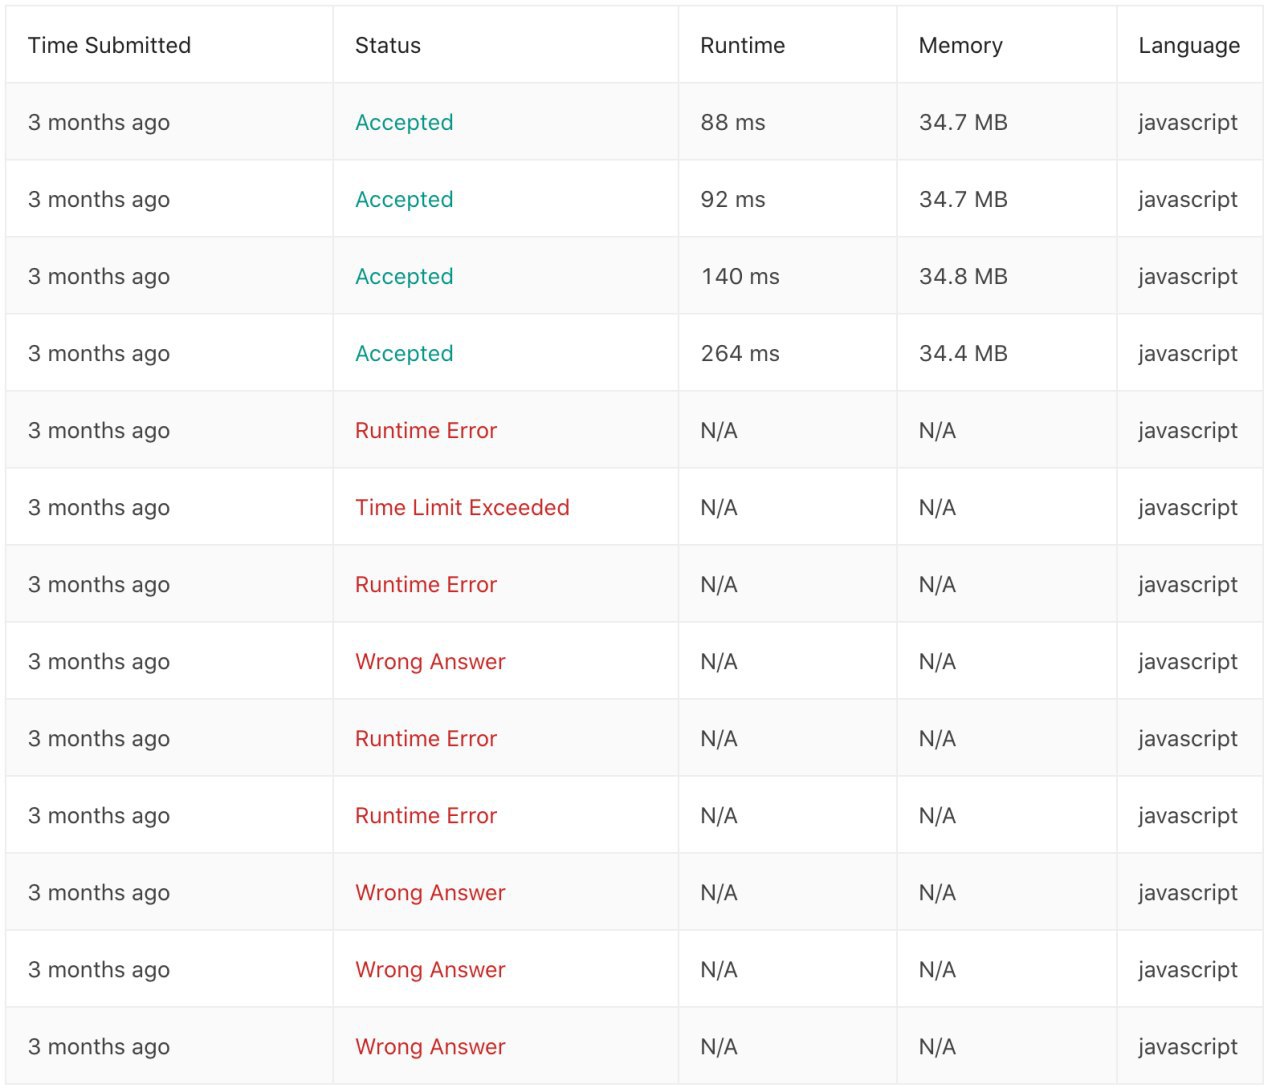Screen dimensions: 1280x1088
Task: Open the first Runtime Error submission
Action: point(426,430)
